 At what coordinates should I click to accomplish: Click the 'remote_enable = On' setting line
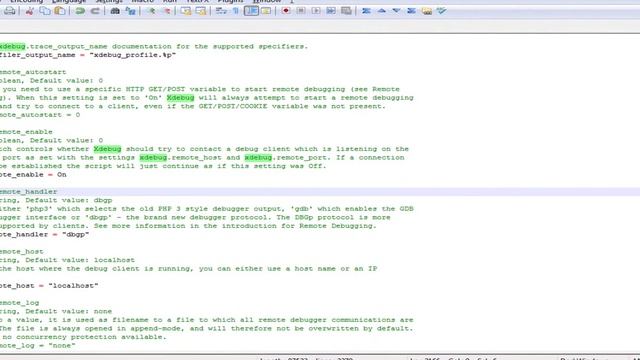pyautogui.click(x=33, y=175)
